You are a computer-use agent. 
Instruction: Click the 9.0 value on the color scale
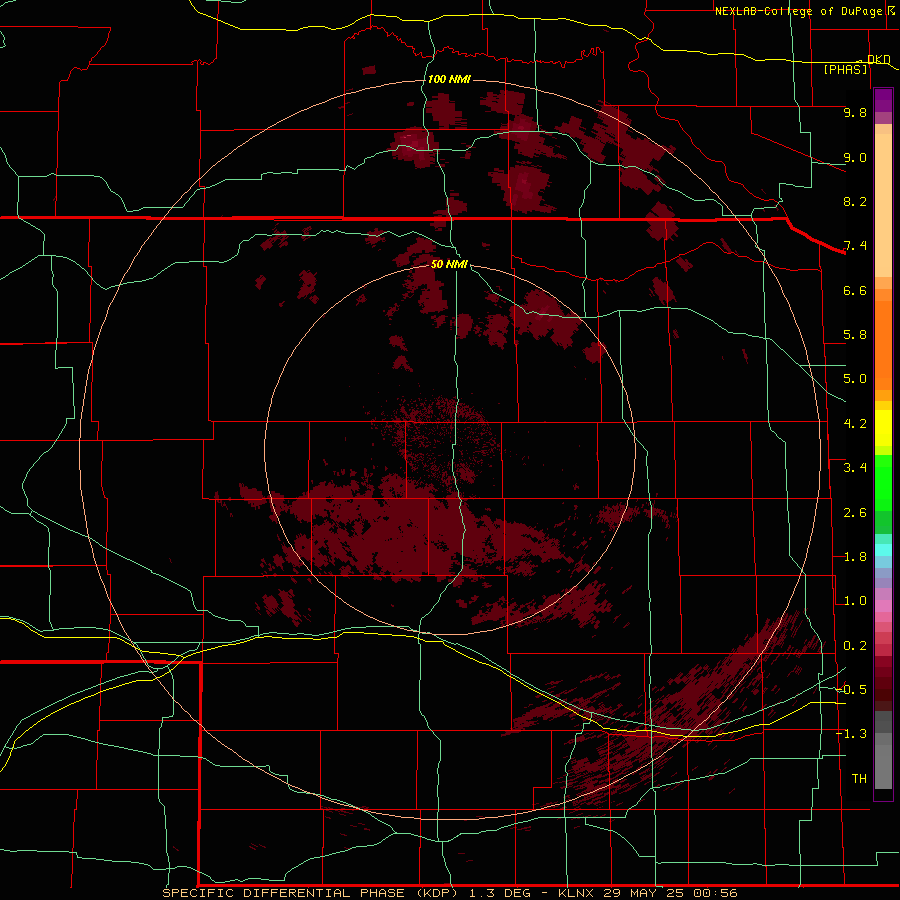pyautogui.click(x=855, y=157)
